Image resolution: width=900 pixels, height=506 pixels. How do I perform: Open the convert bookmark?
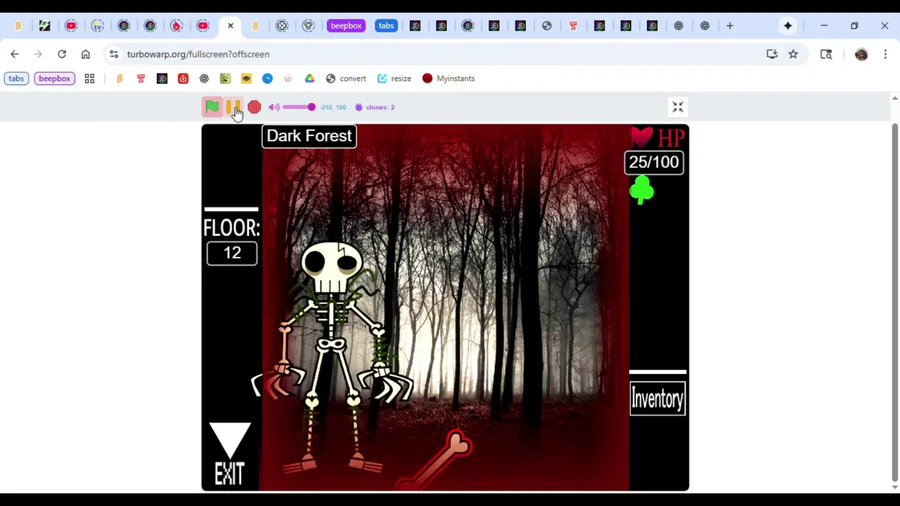click(x=346, y=79)
